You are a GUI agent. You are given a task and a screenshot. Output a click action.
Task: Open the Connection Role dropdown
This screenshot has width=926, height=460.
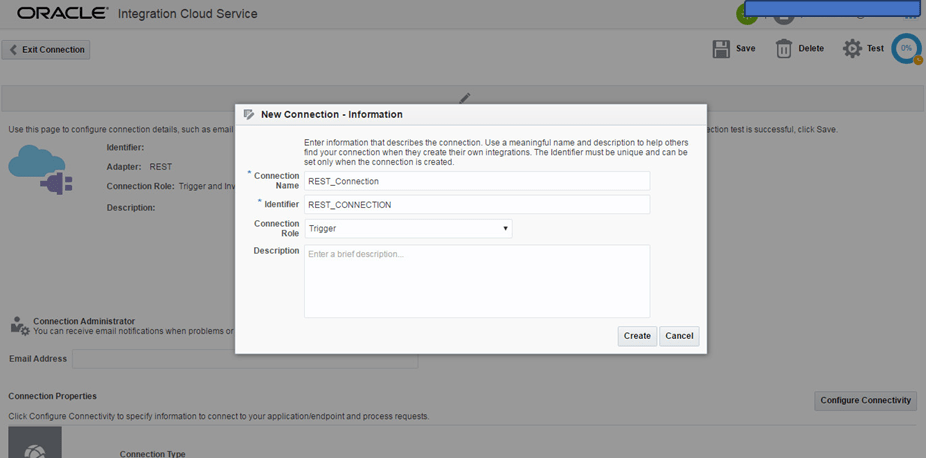[x=408, y=229]
